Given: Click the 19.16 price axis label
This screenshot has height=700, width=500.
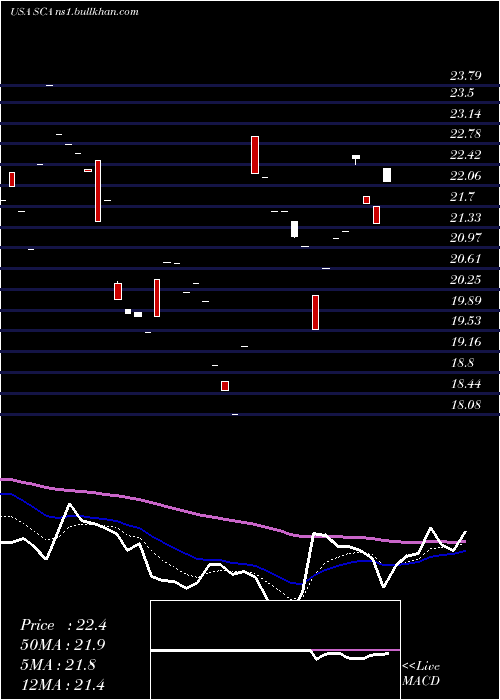Looking at the screenshot, I should (466, 342).
